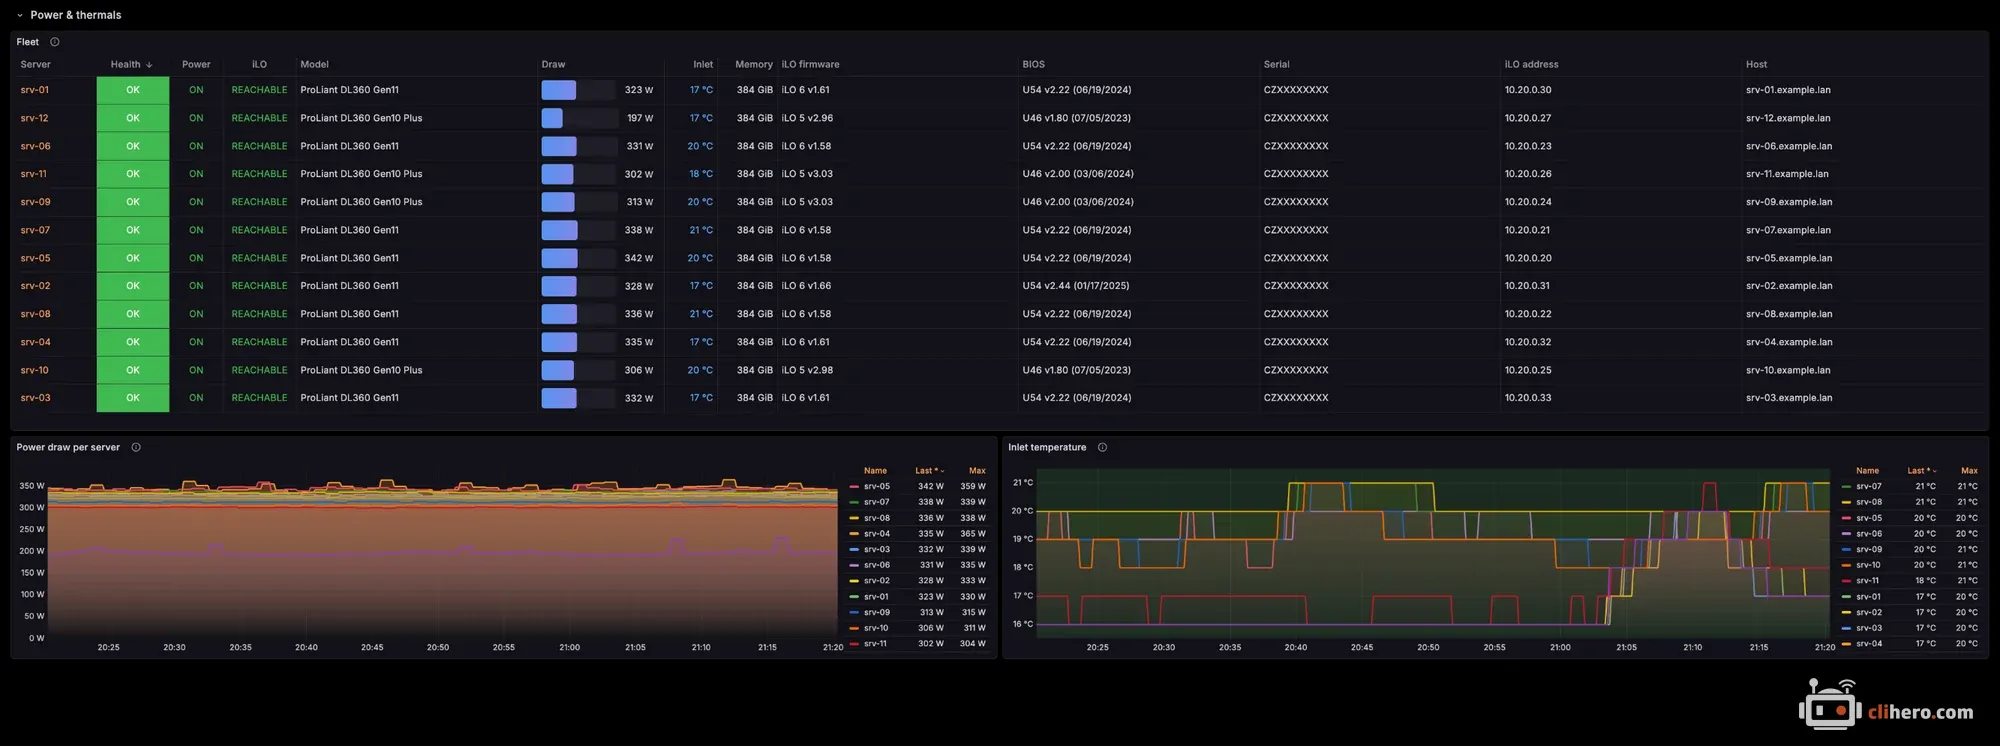Click the iLO firmware column header
Viewport: 2000px width, 746px height.
(810, 64)
